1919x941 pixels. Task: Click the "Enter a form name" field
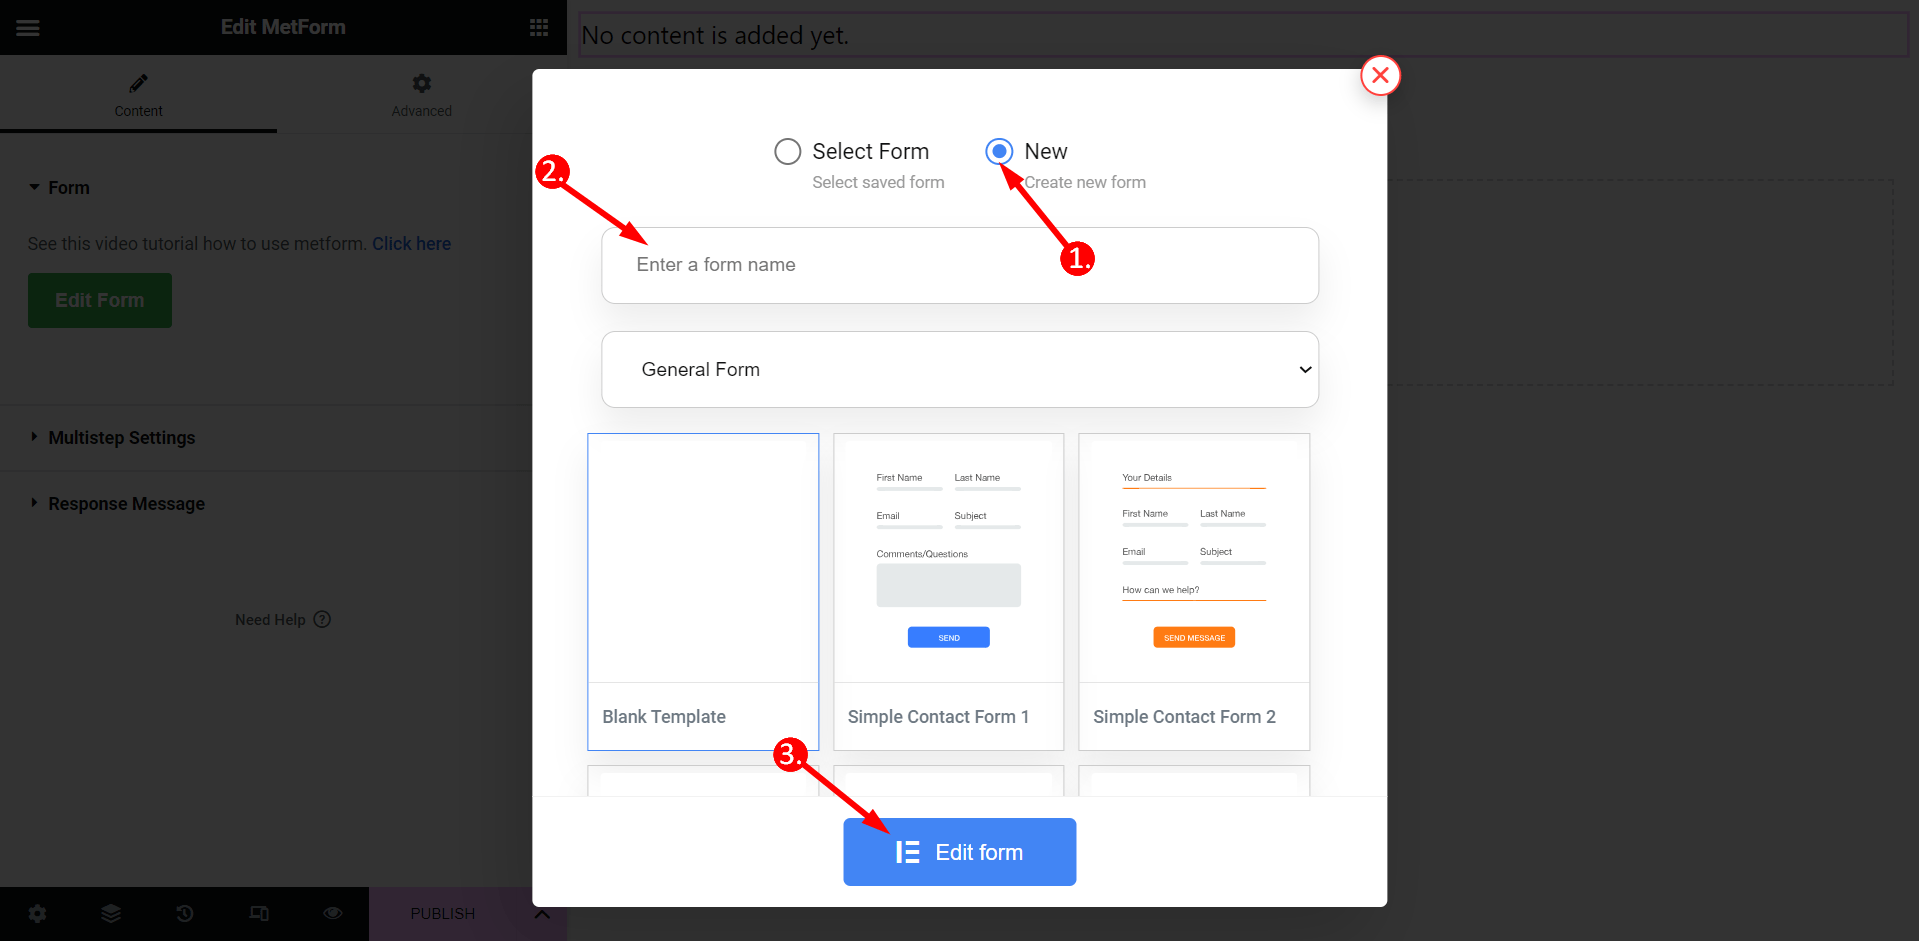pyautogui.click(x=960, y=265)
